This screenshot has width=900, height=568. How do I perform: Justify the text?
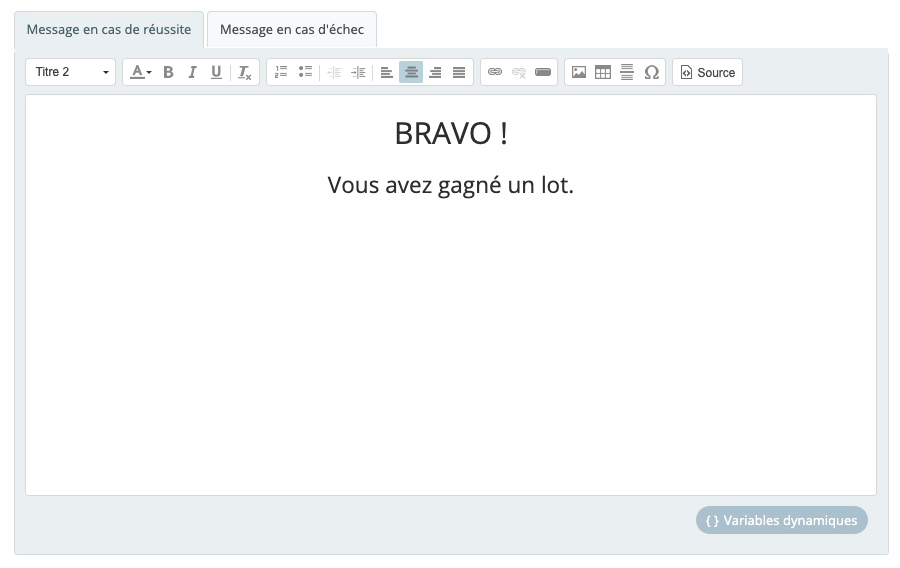[x=459, y=72]
